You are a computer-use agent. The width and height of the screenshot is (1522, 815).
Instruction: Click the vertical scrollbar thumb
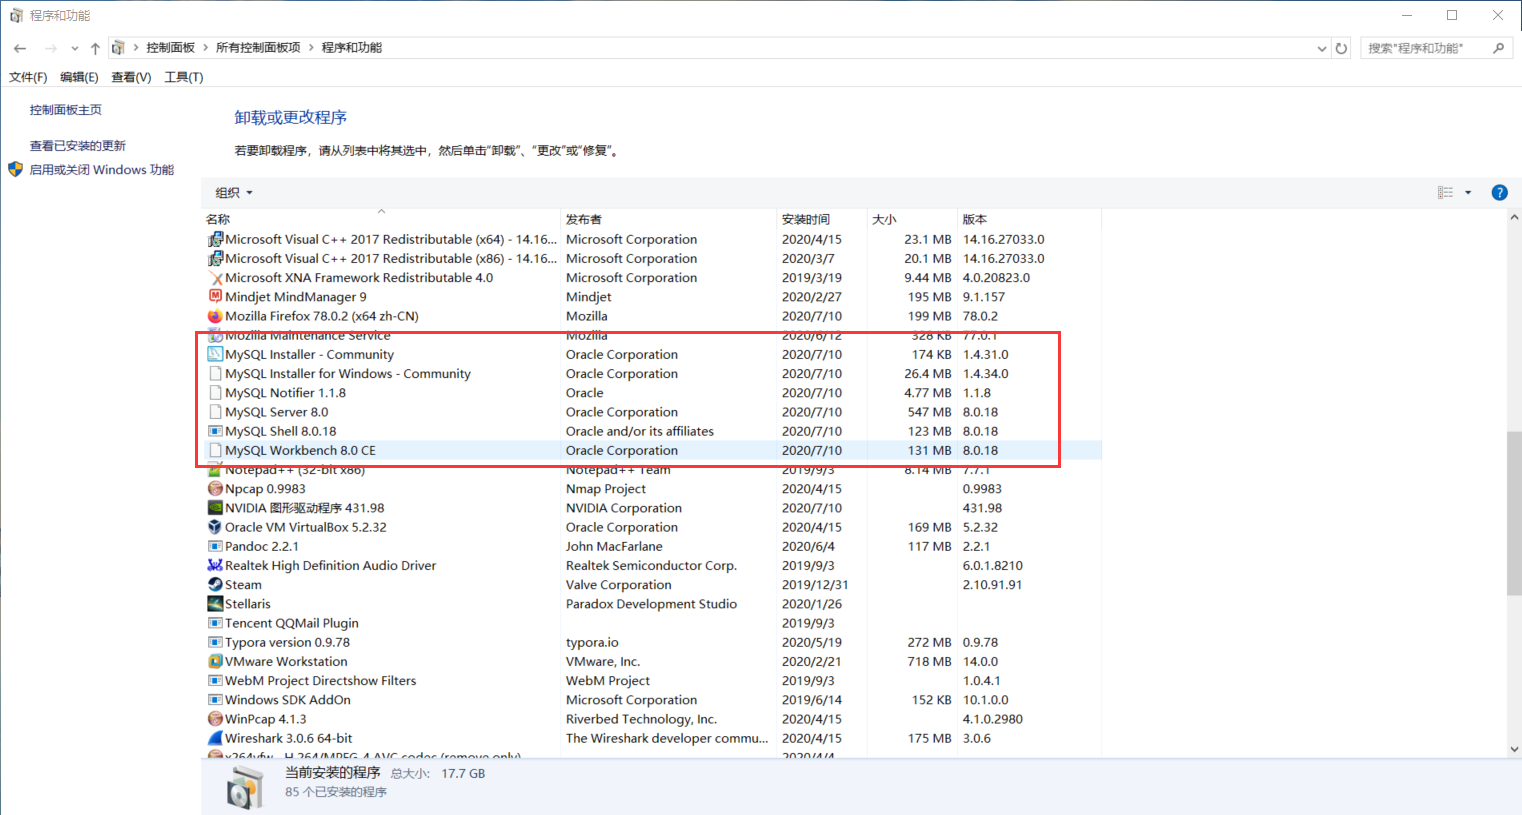[1514, 514]
